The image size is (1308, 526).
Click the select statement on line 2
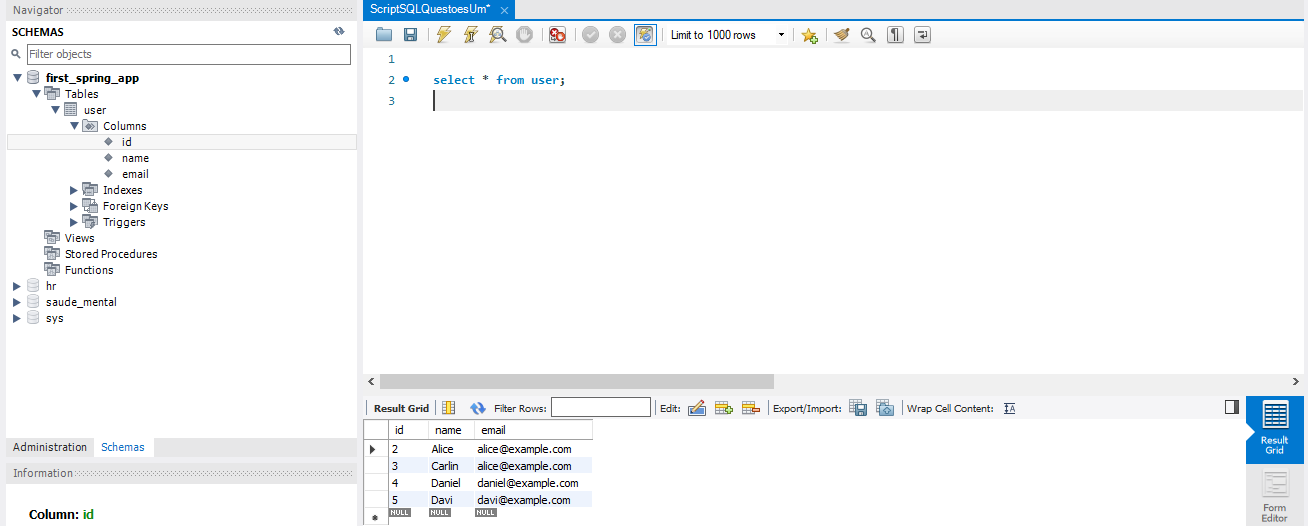coord(499,80)
